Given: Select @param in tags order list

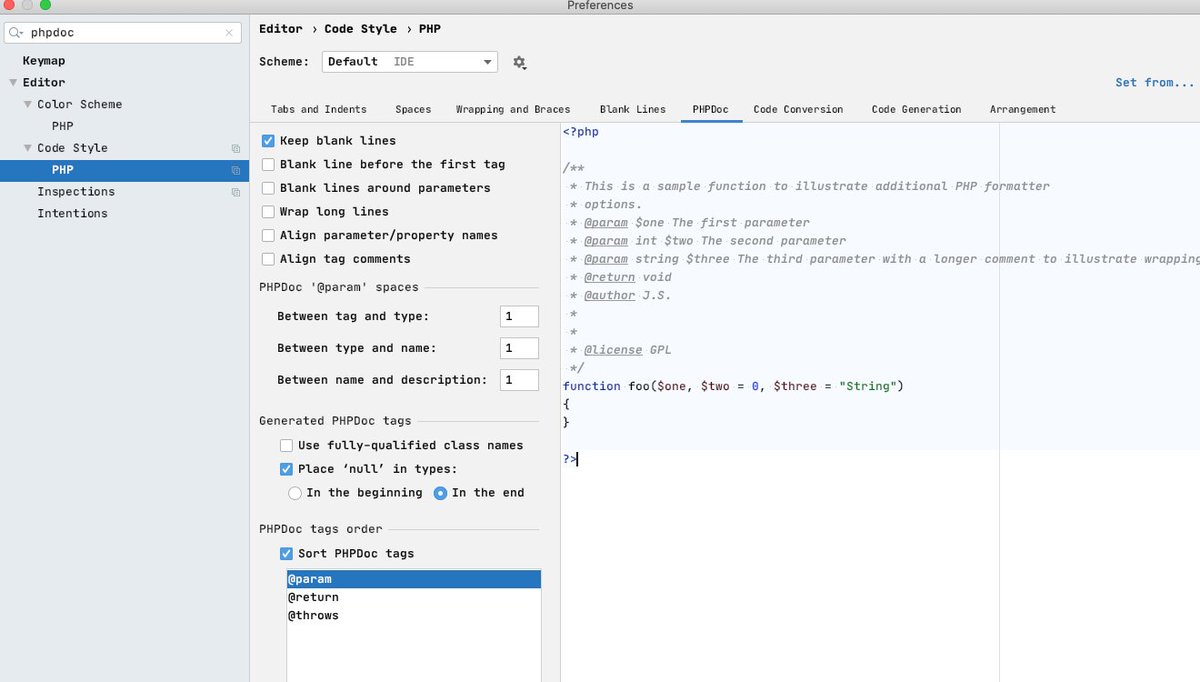Looking at the screenshot, I should pos(413,579).
